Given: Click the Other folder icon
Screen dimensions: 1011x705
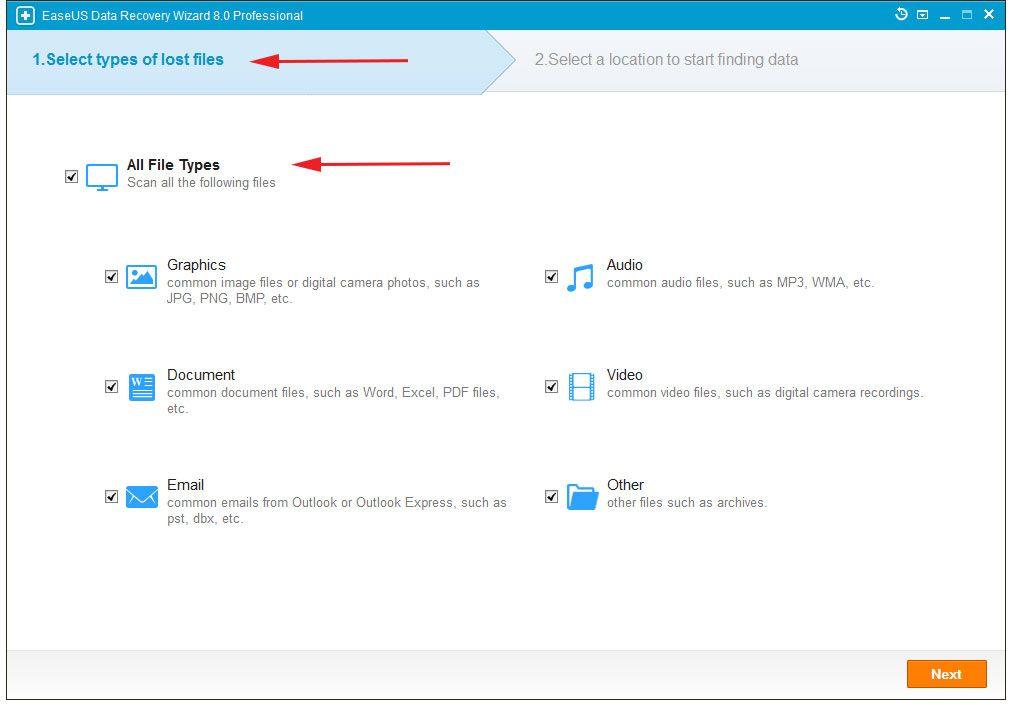Looking at the screenshot, I should tap(581, 497).
